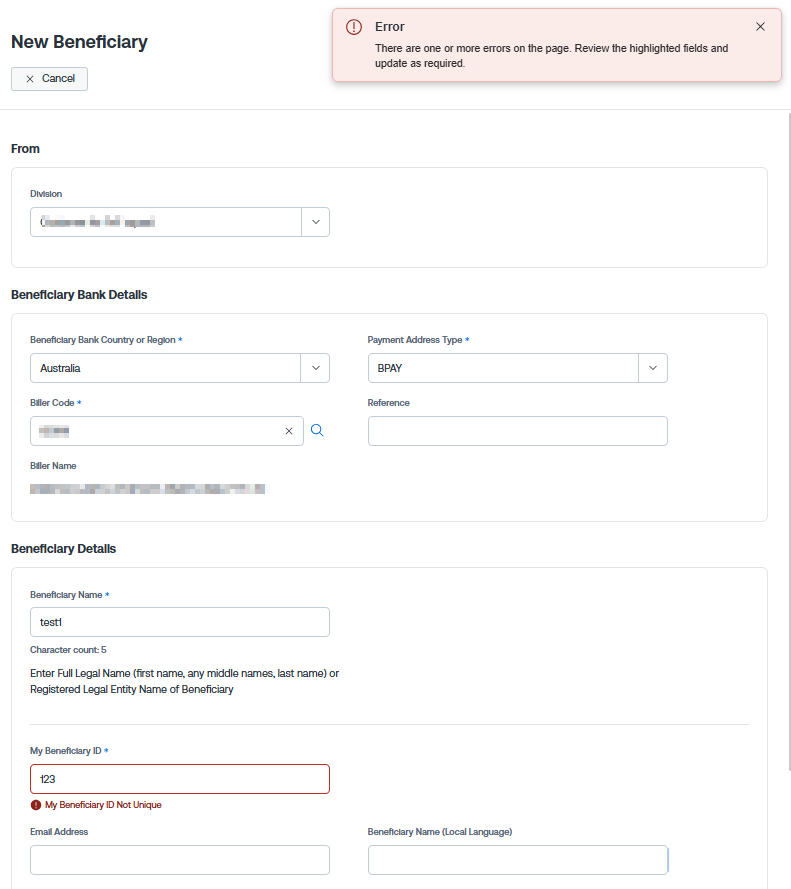Open the Division dropdown arrow

(x=316, y=222)
